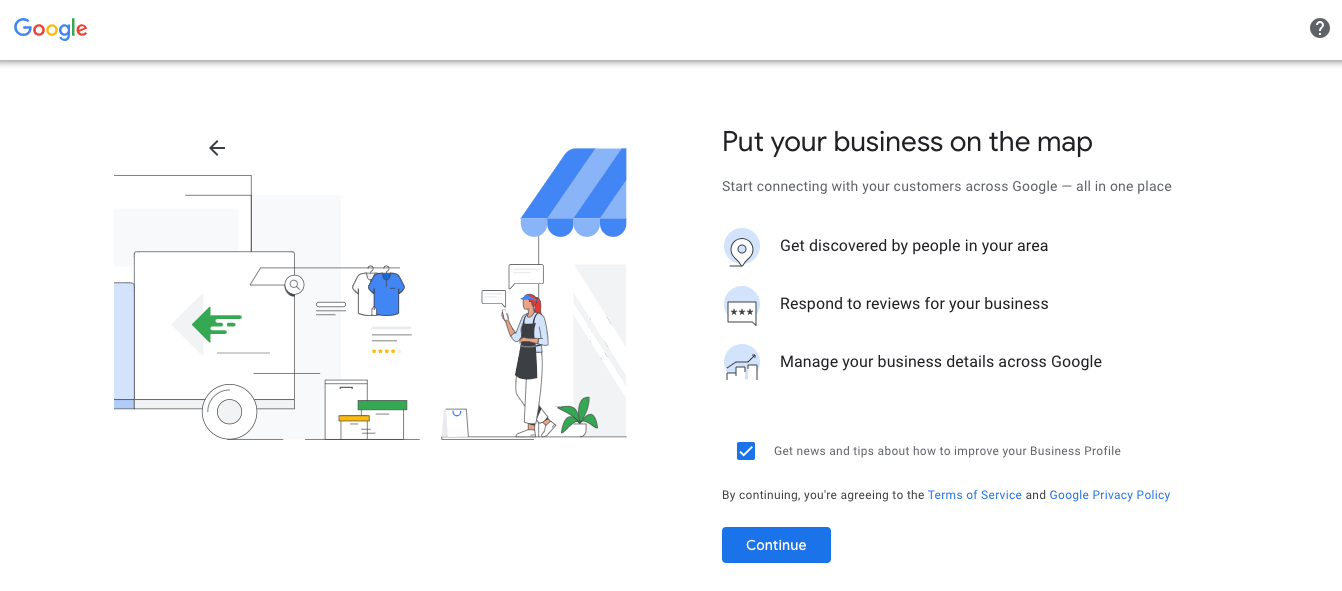Open the Terms of Service link
Image resolution: width=1342 pixels, height=591 pixels.
point(975,495)
